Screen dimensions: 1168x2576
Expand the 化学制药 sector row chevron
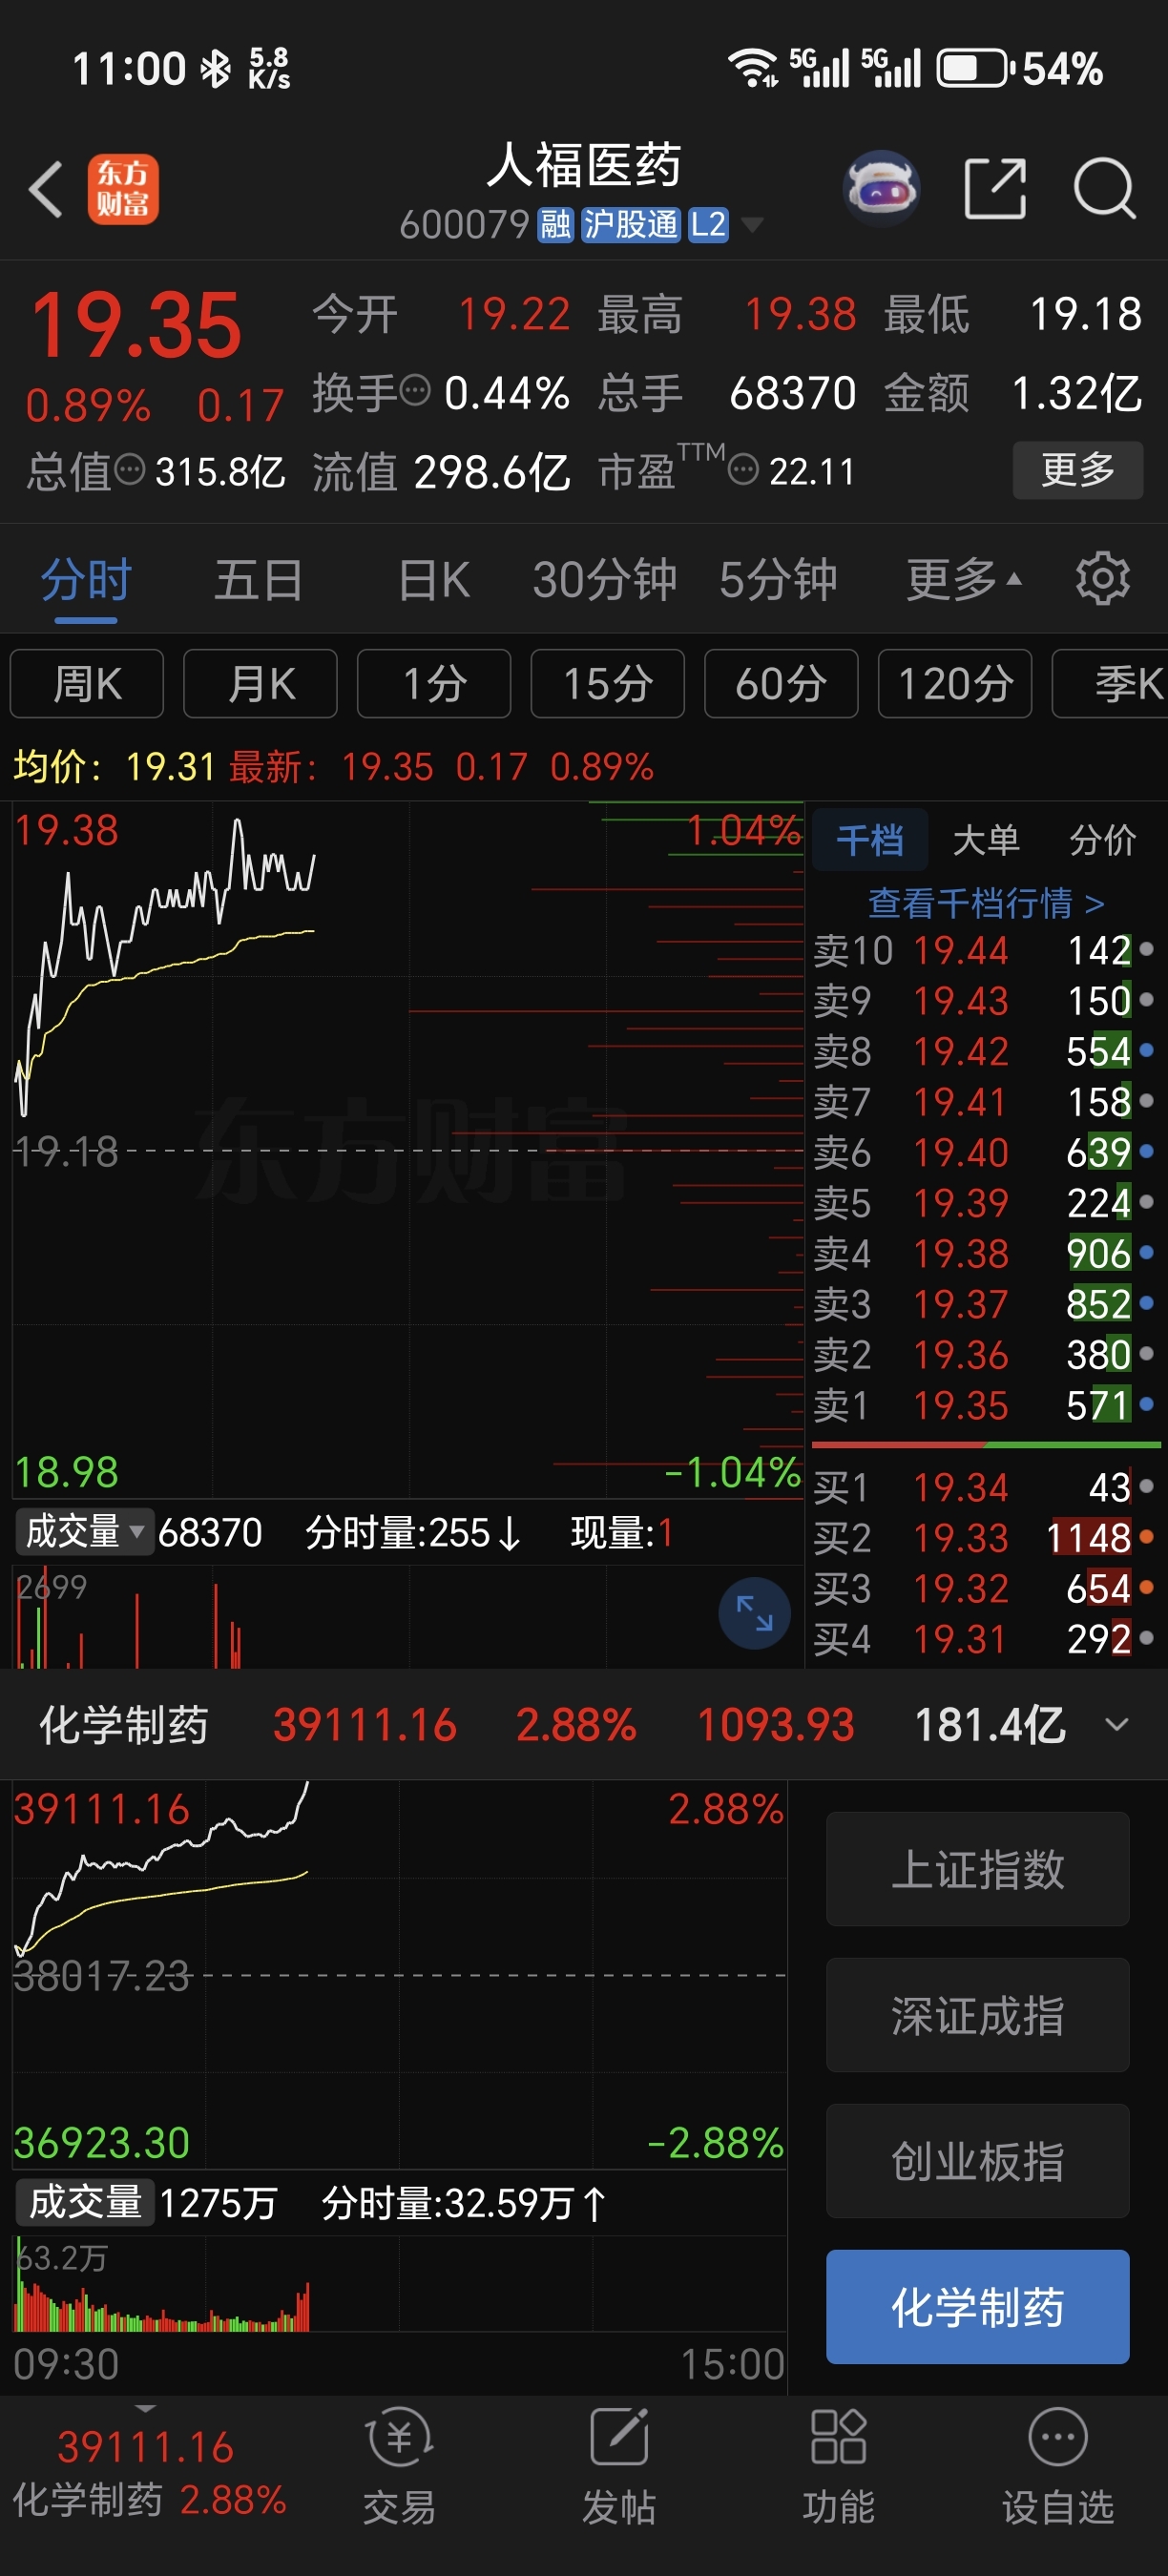pos(1117,1724)
